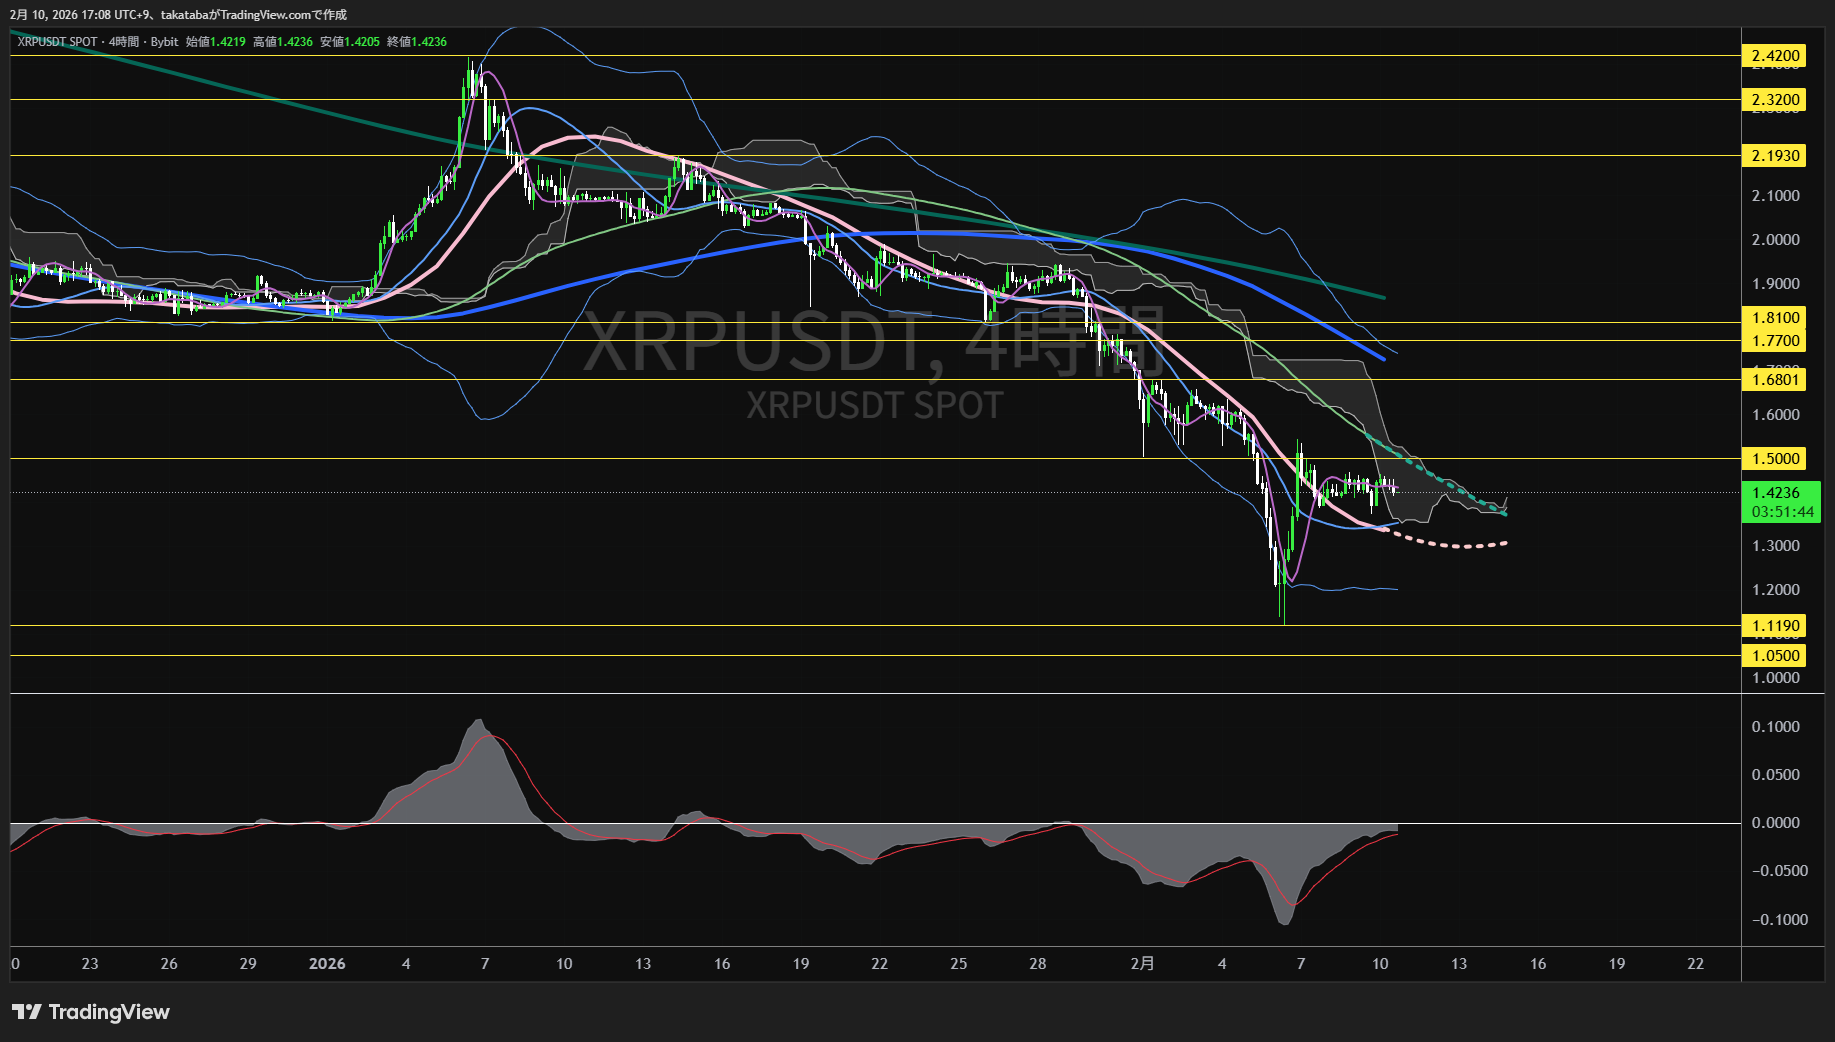The image size is (1835, 1042).
Task: Click the 0.0500 indicator scale label
Action: tap(1775, 775)
